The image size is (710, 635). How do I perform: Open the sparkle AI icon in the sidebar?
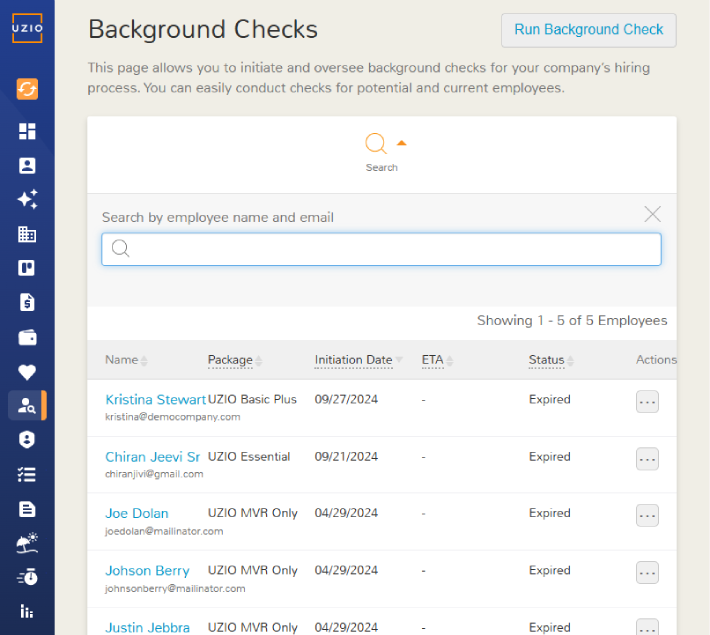point(27,199)
